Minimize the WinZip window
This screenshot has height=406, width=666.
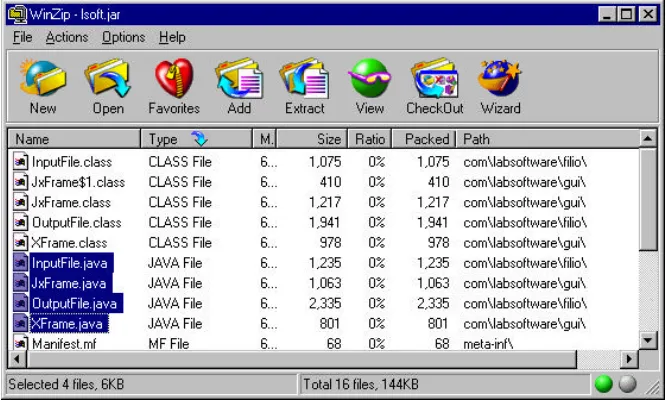pos(607,14)
